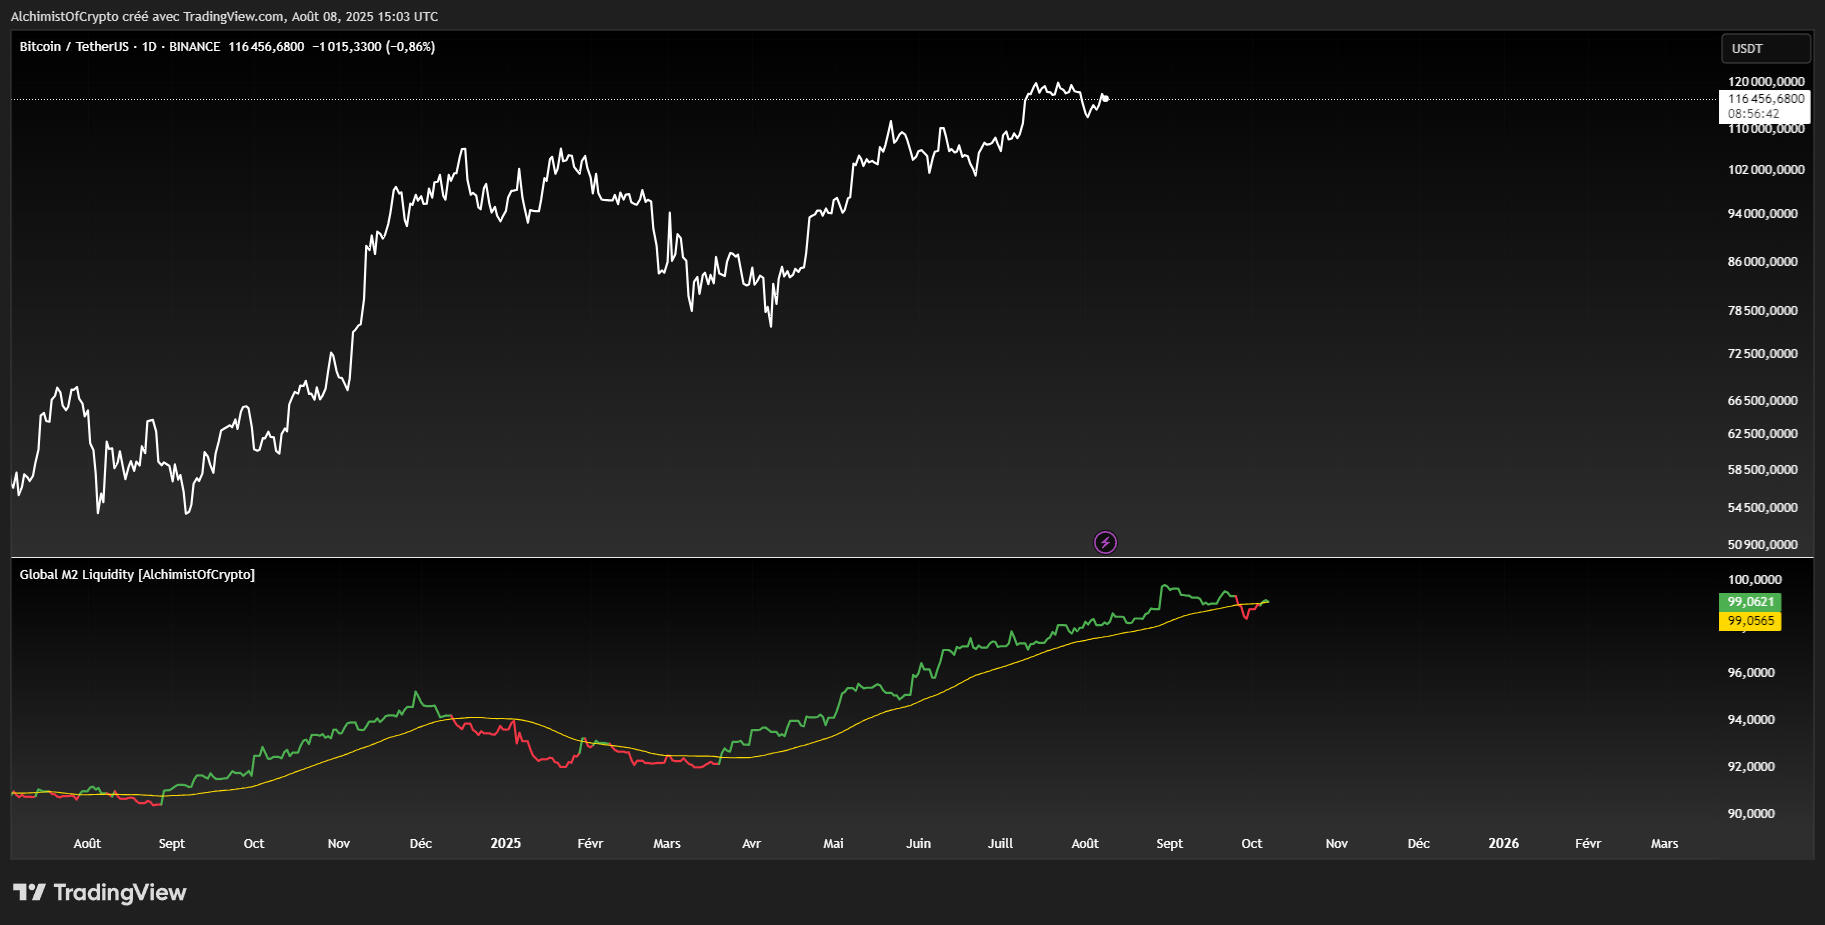1825x925 pixels.
Task: Click the -1 015,3300 (-0,86%) change value
Action: coord(373,47)
